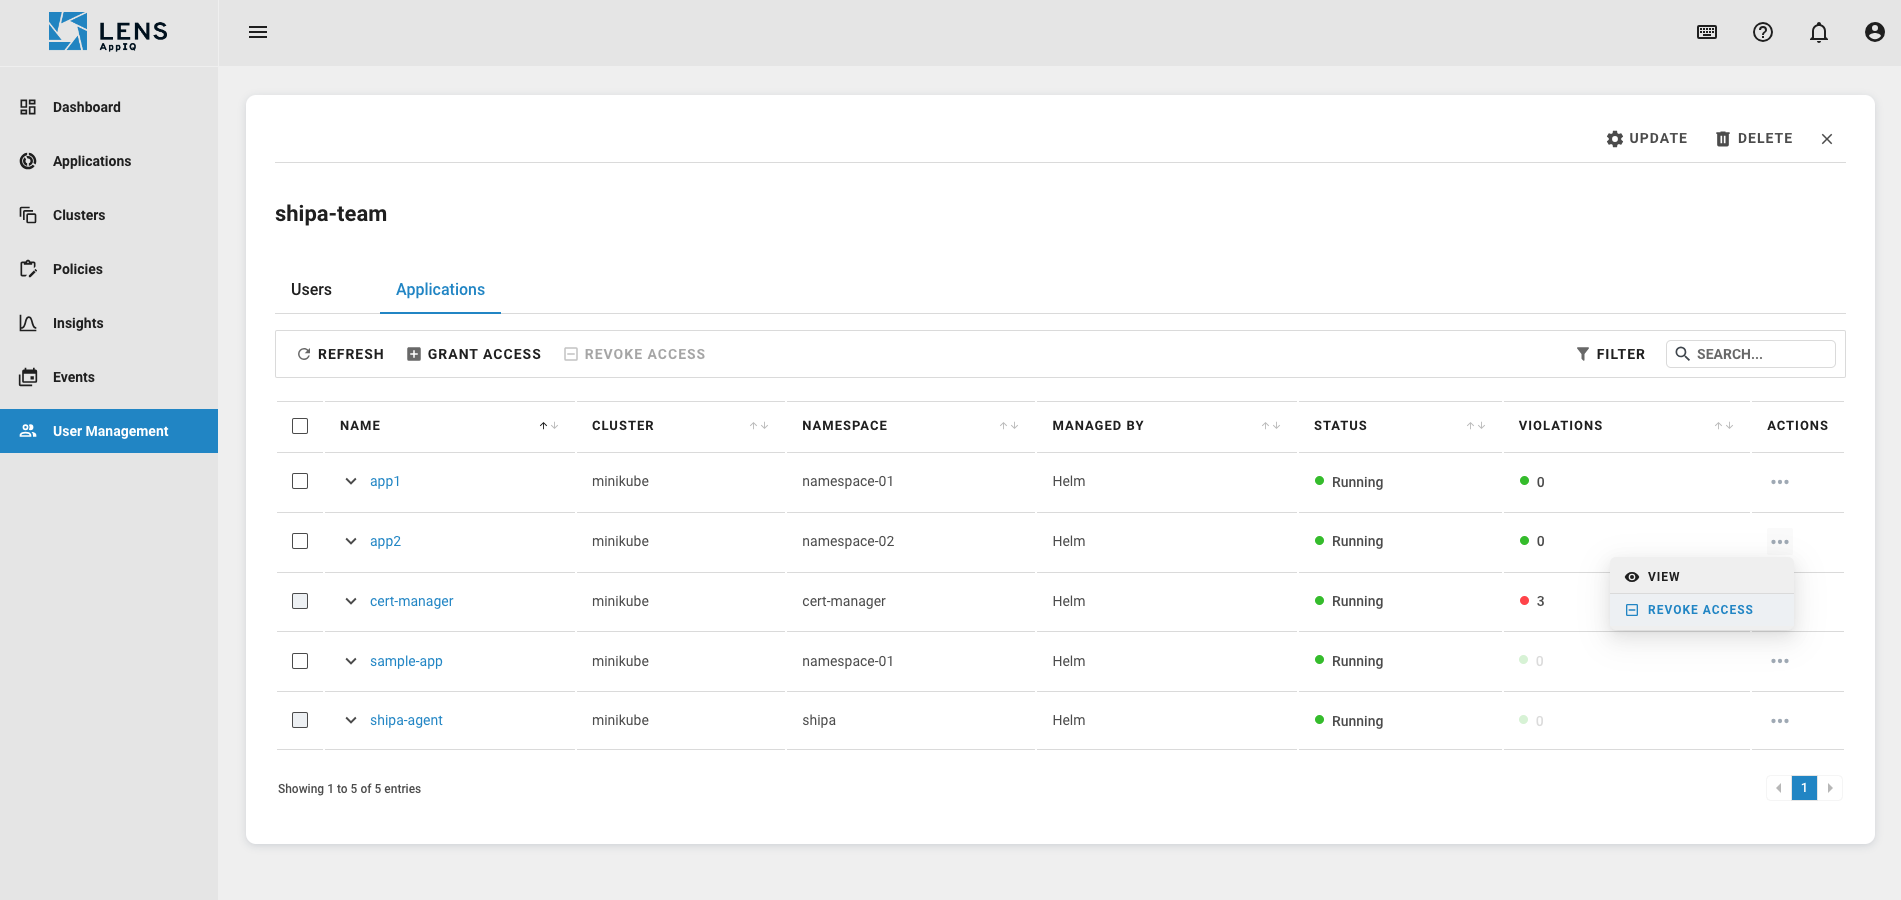Select the checkbox next to cert-manager
This screenshot has width=1901, height=900.
tap(300, 601)
